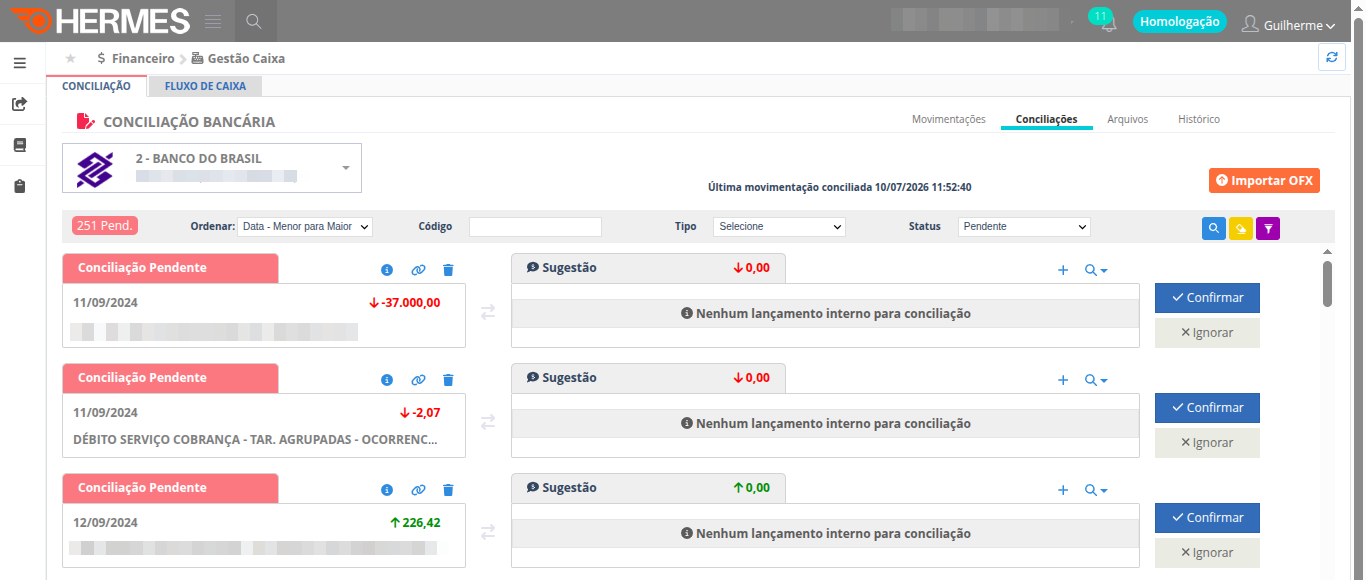
Task: Click the yellow eraser clear-filter button
Action: click(1241, 229)
